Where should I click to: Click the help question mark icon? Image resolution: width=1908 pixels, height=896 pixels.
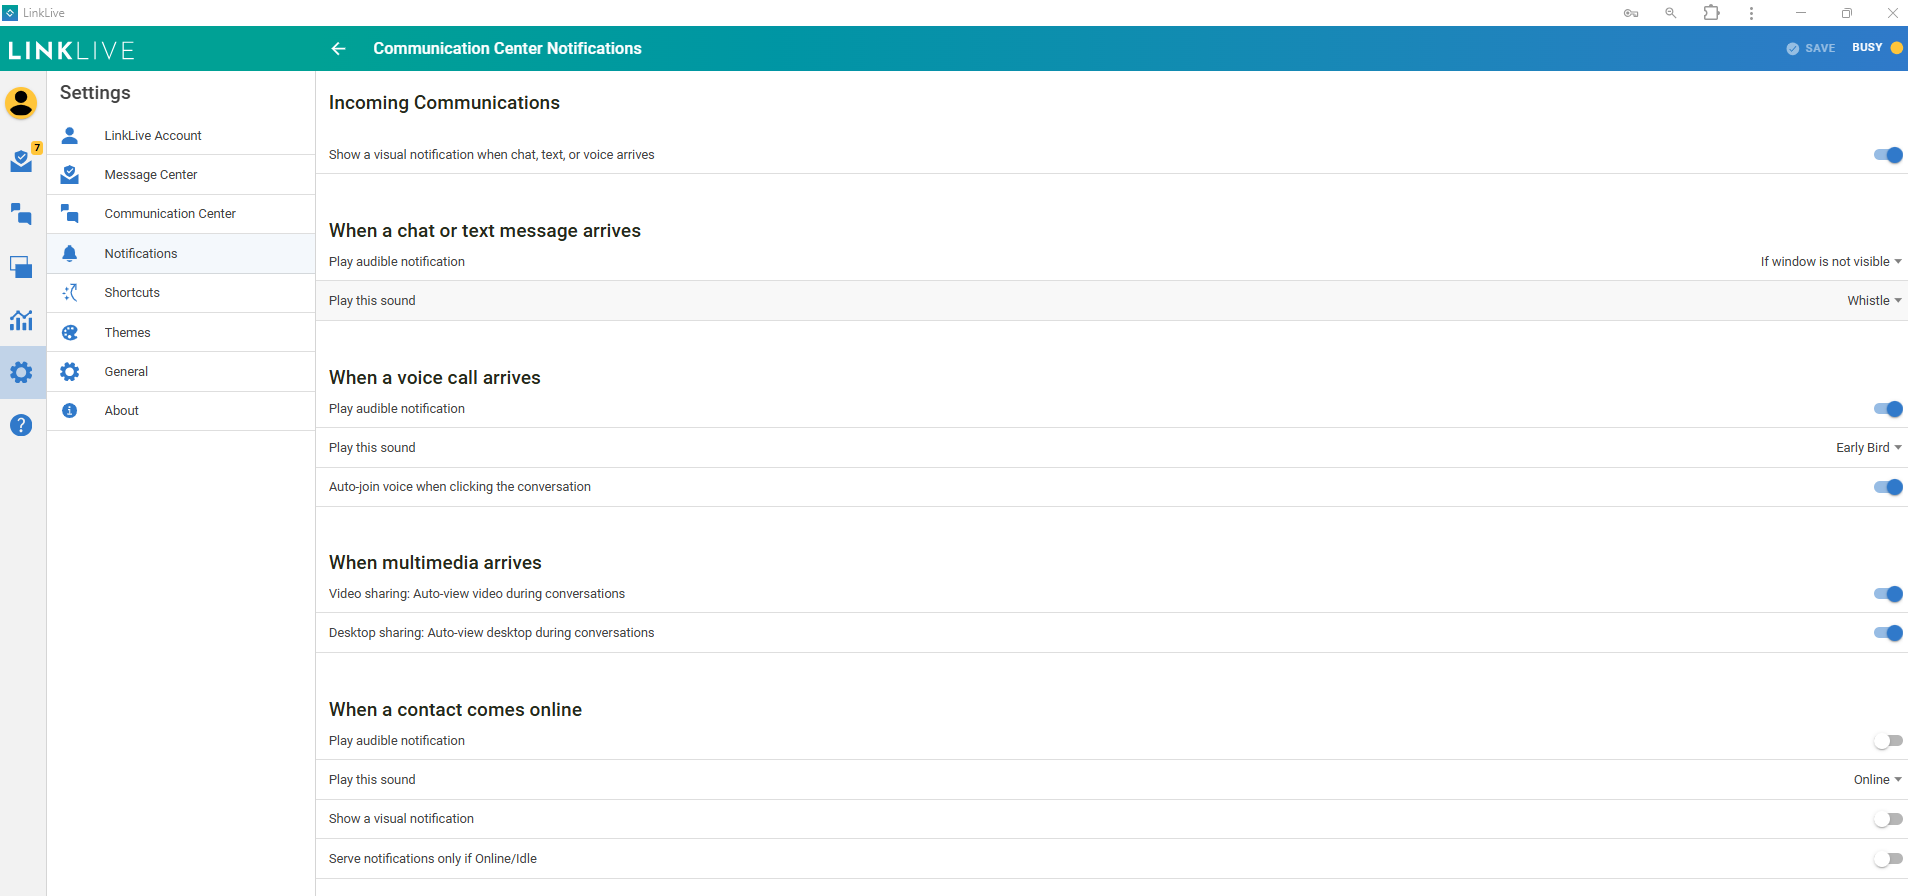pyautogui.click(x=21, y=425)
